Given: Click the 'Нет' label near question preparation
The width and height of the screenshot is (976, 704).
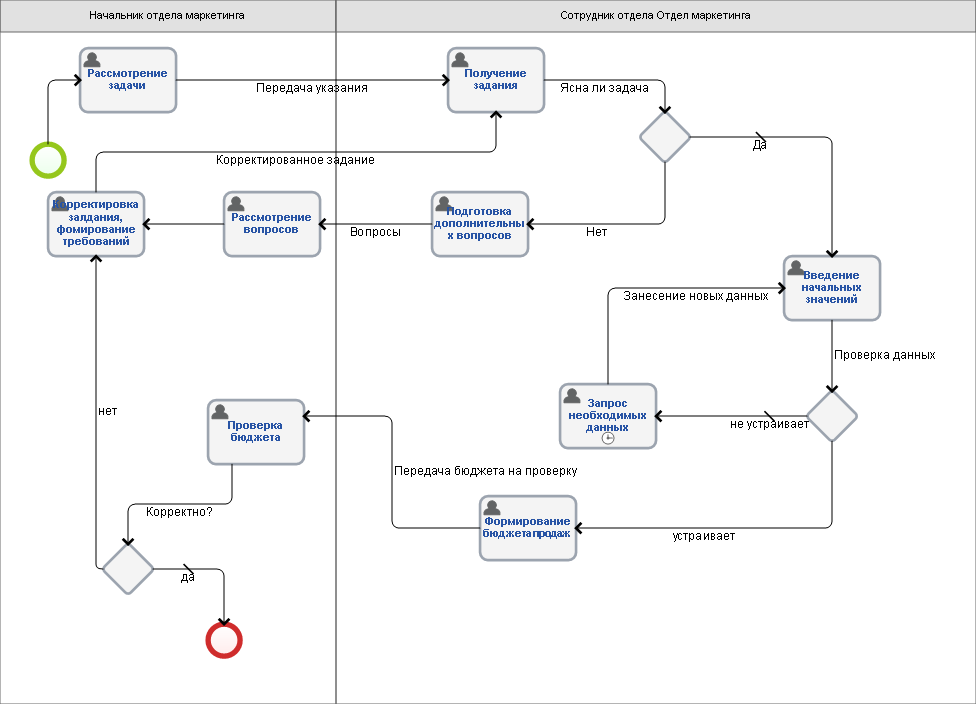Looking at the screenshot, I should point(596,232).
